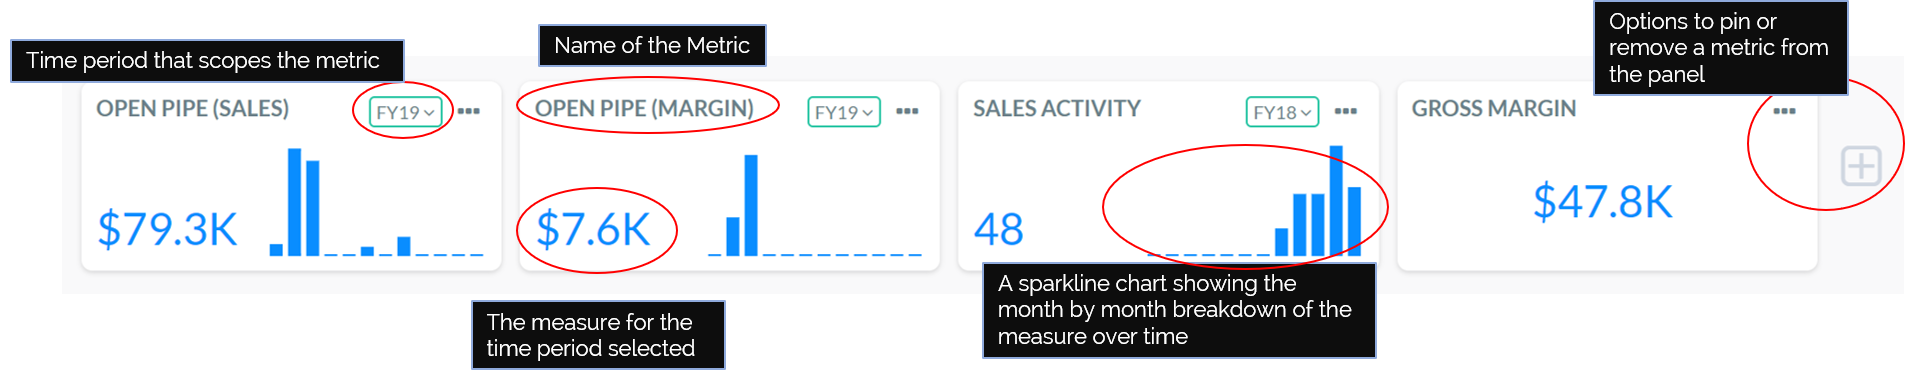Select the Gross Margin card title
The image size is (1926, 374).
tap(1494, 108)
